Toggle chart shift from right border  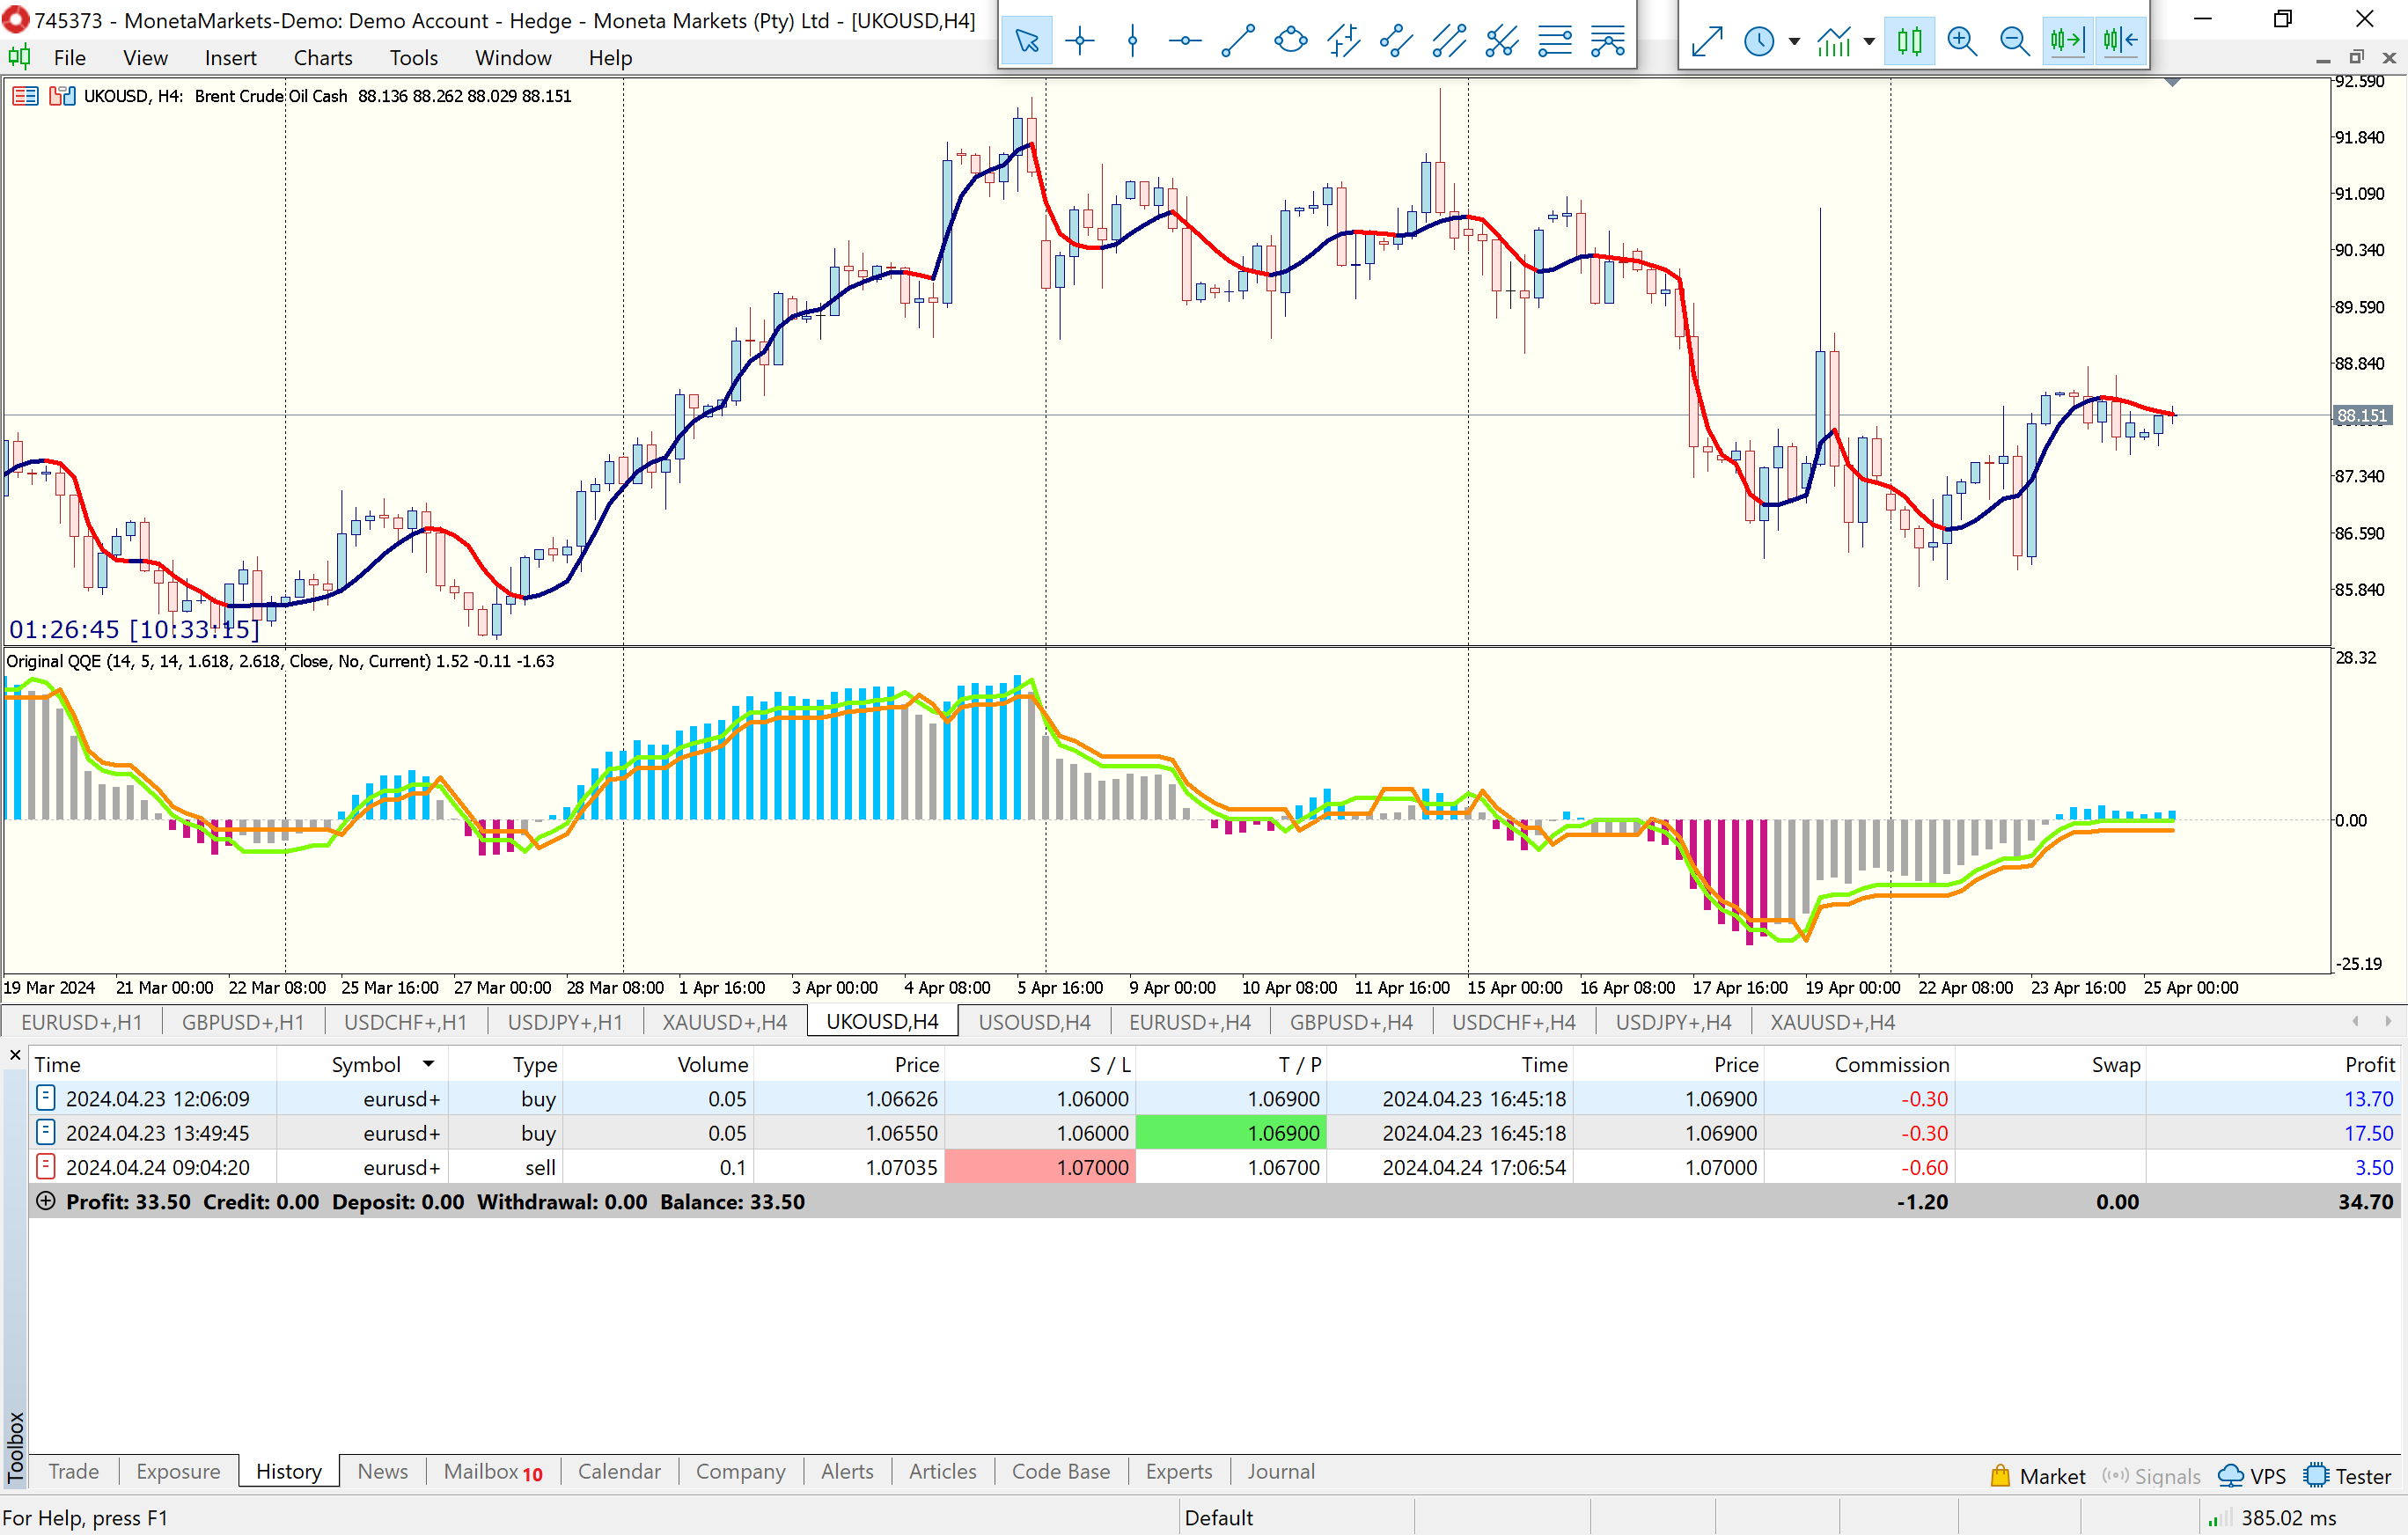(x=2120, y=41)
